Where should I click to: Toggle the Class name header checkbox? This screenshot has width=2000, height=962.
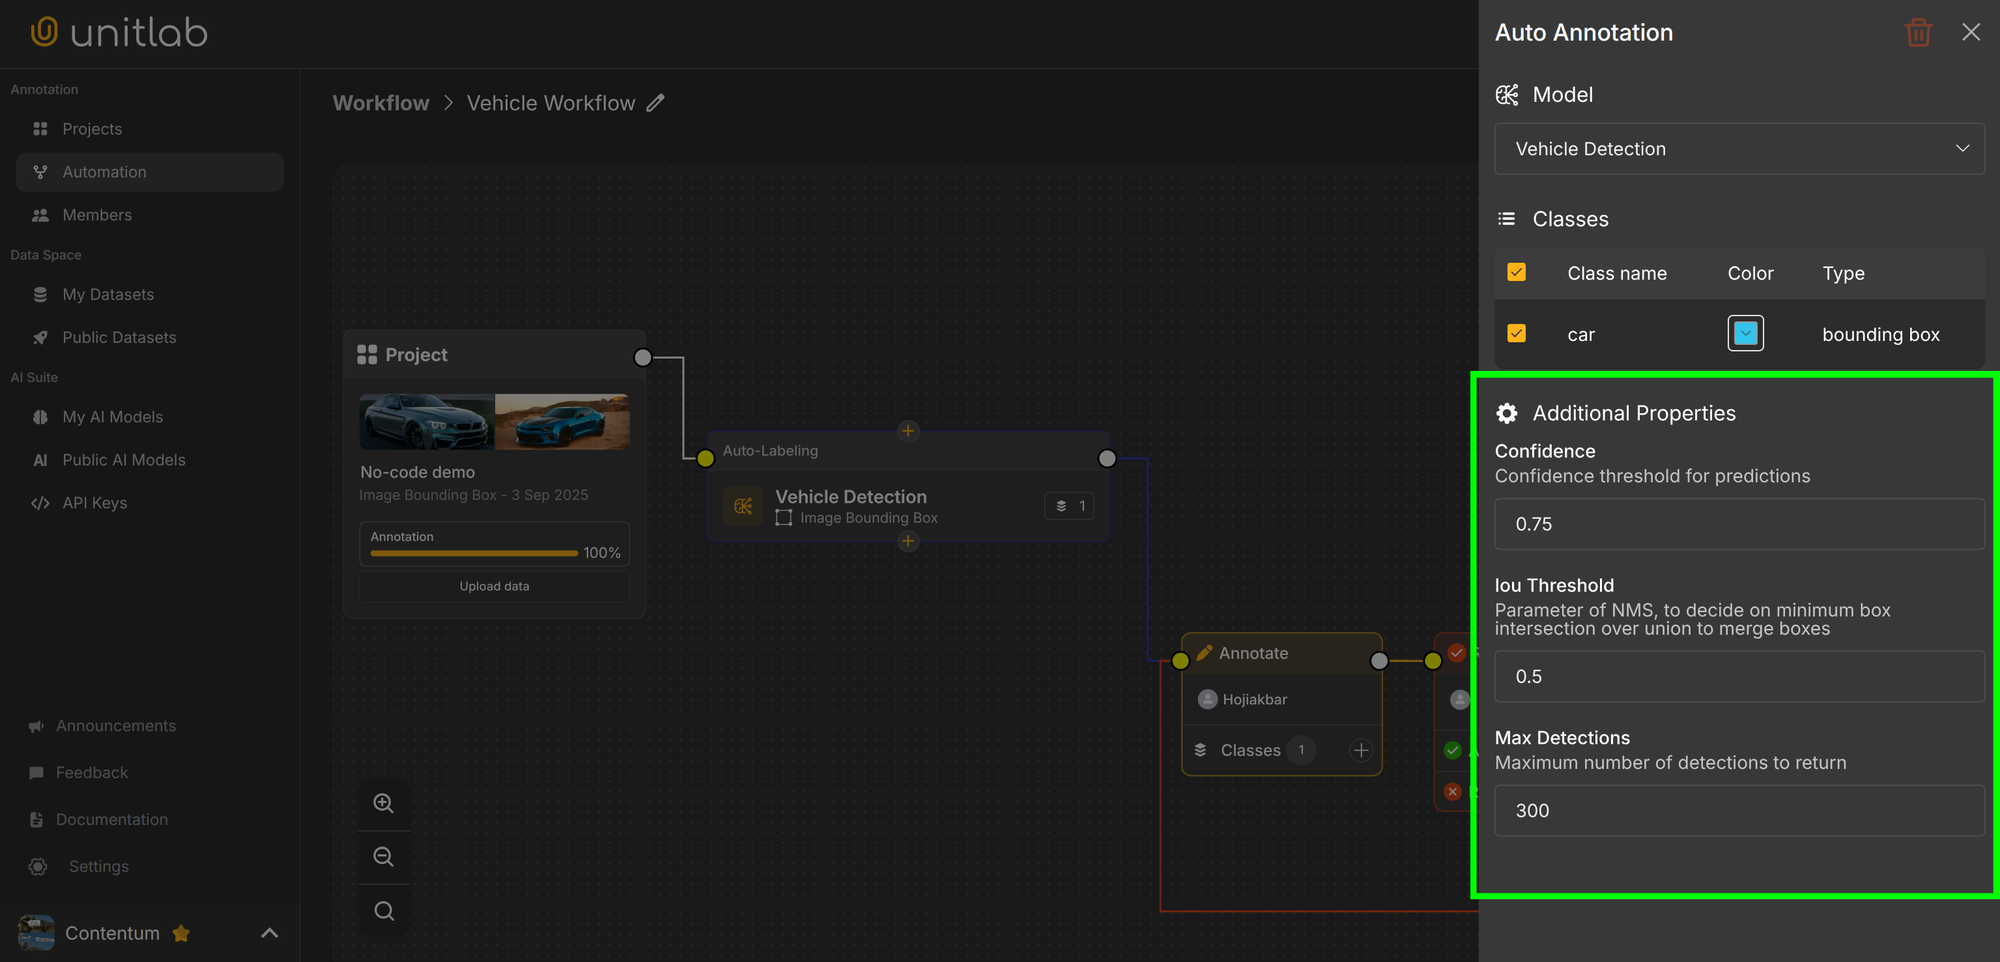1517,271
